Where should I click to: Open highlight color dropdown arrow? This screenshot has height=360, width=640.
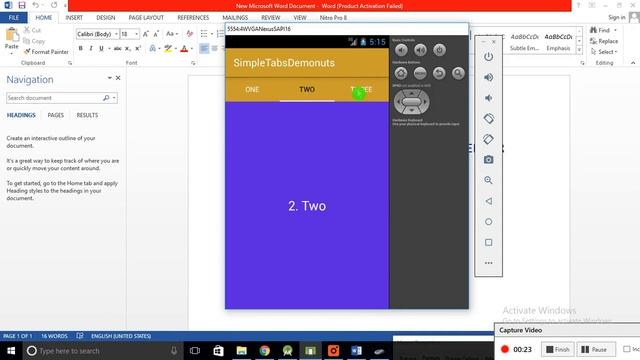176,49
